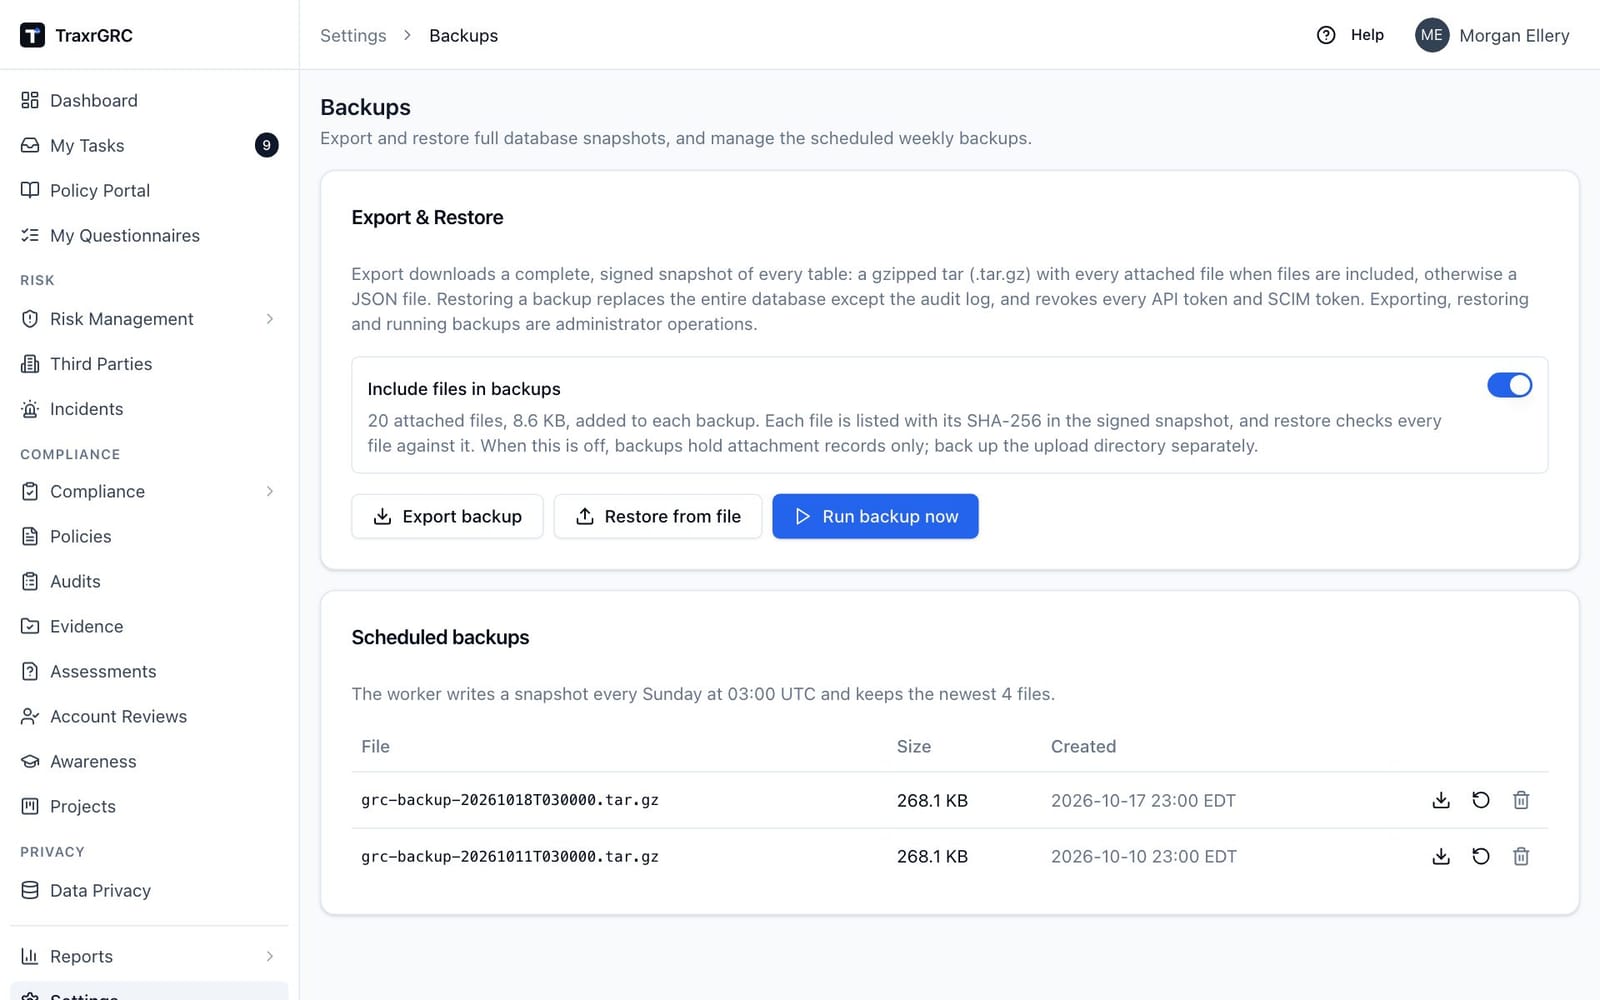Click the Incidents siren icon
Image resolution: width=1600 pixels, height=1000 pixels.
click(30, 409)
